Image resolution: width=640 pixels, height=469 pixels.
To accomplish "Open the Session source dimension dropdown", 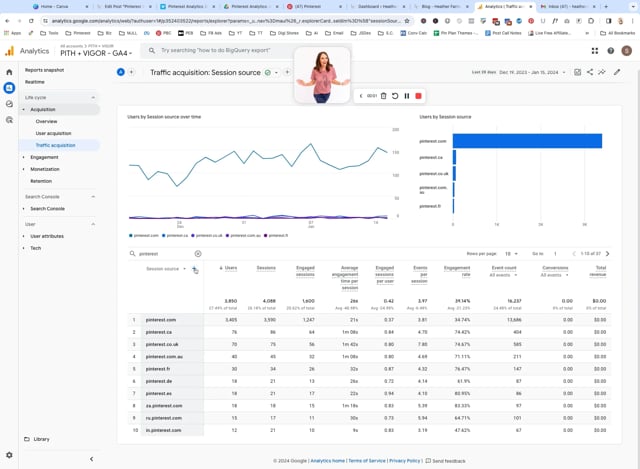I will 166,269.
